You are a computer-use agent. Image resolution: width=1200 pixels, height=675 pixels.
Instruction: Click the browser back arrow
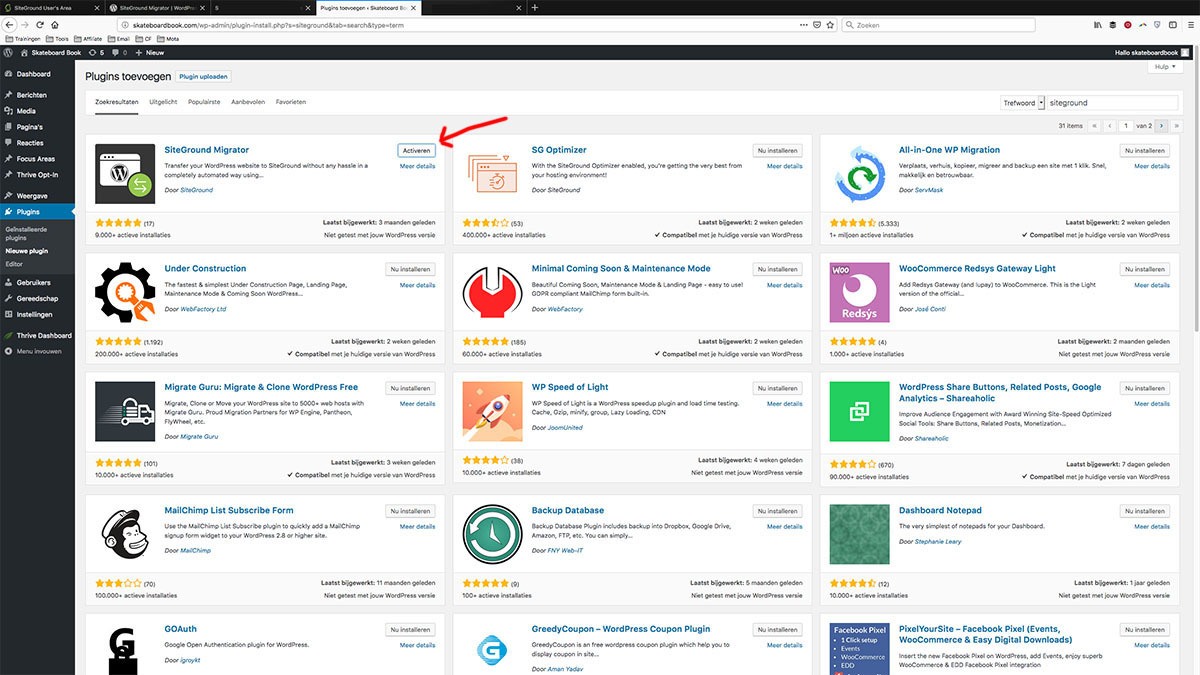[x=10, y=24]
